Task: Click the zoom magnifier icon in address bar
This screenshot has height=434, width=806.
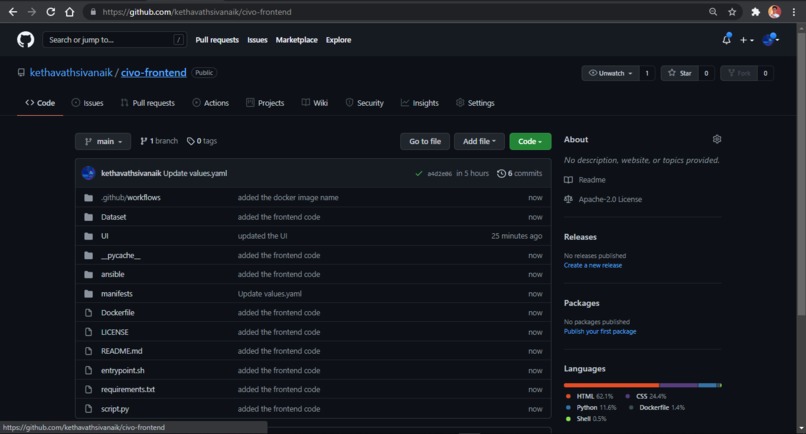Action: 713,11
